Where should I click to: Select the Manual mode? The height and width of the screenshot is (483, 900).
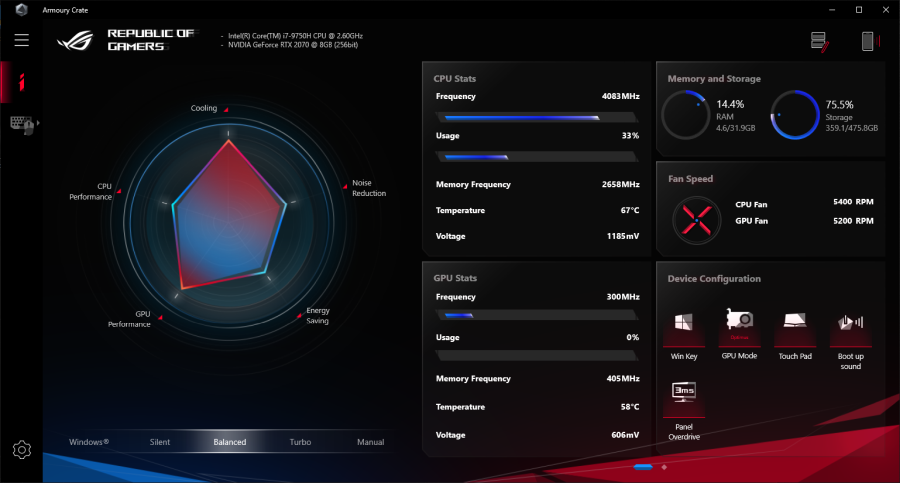(371, 442)
